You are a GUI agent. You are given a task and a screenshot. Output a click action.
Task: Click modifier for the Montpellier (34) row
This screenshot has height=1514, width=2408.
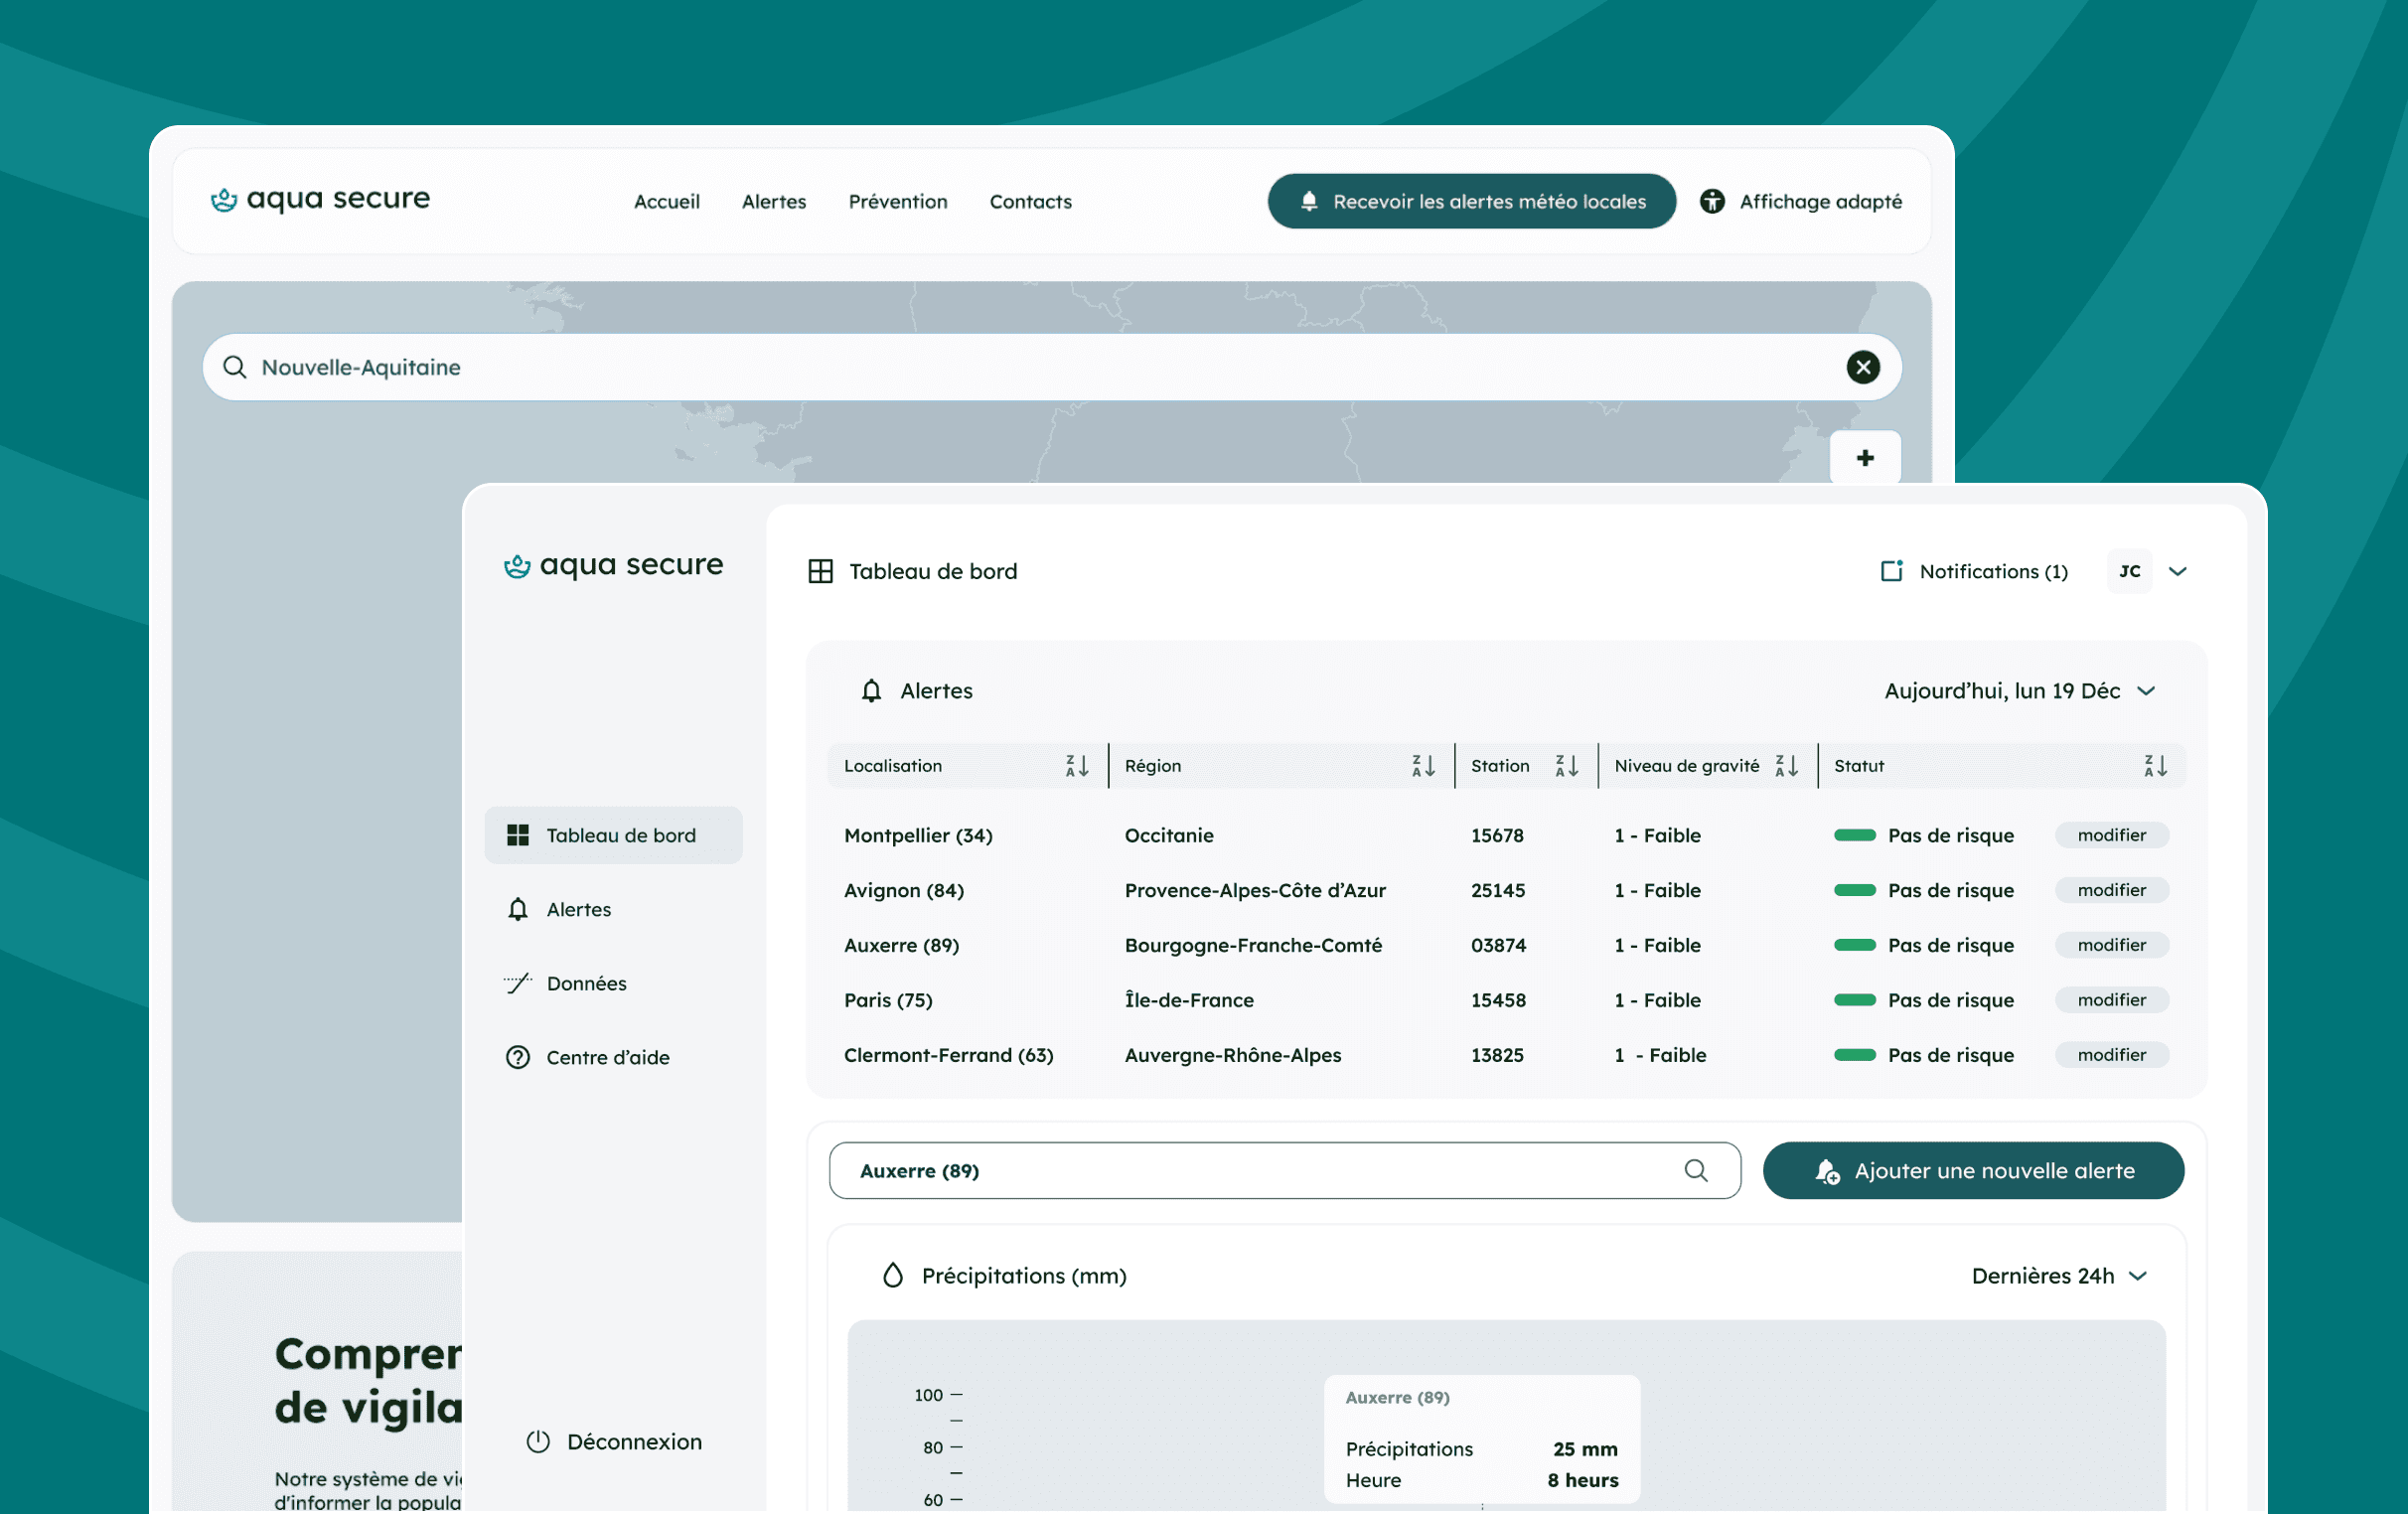(x=2112, y=835)
